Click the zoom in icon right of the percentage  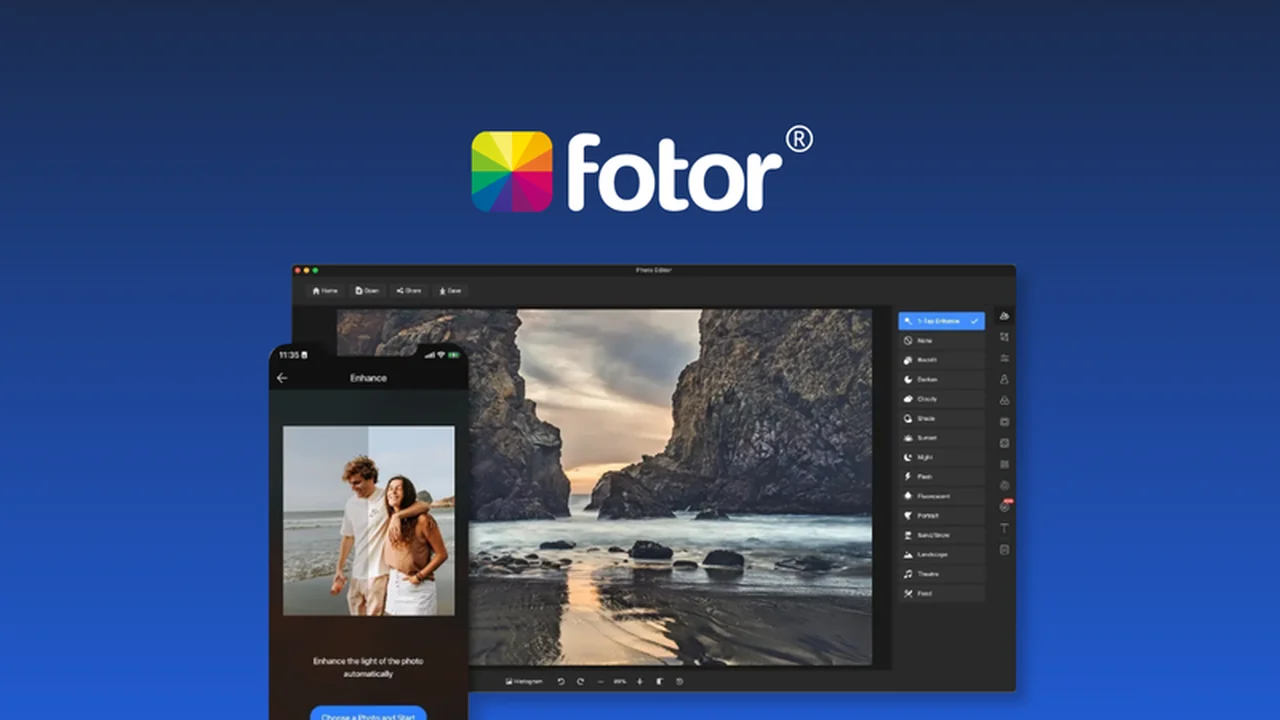click(x=640, y=681)
